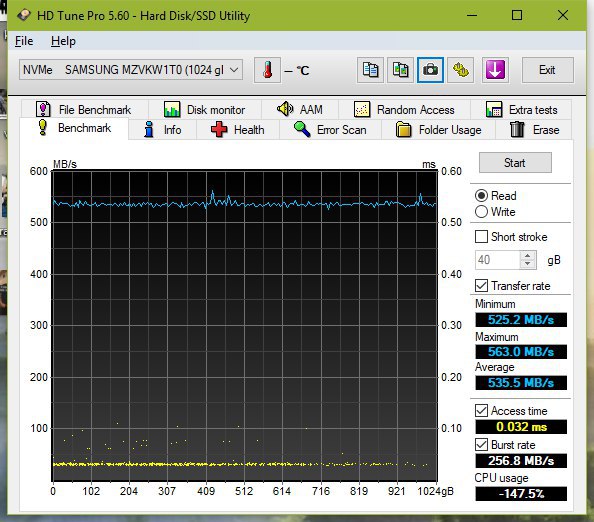This screenshot has width=594, height=522.
Task: Enable the Short stroke checkbox
Action: pos(481,237)
